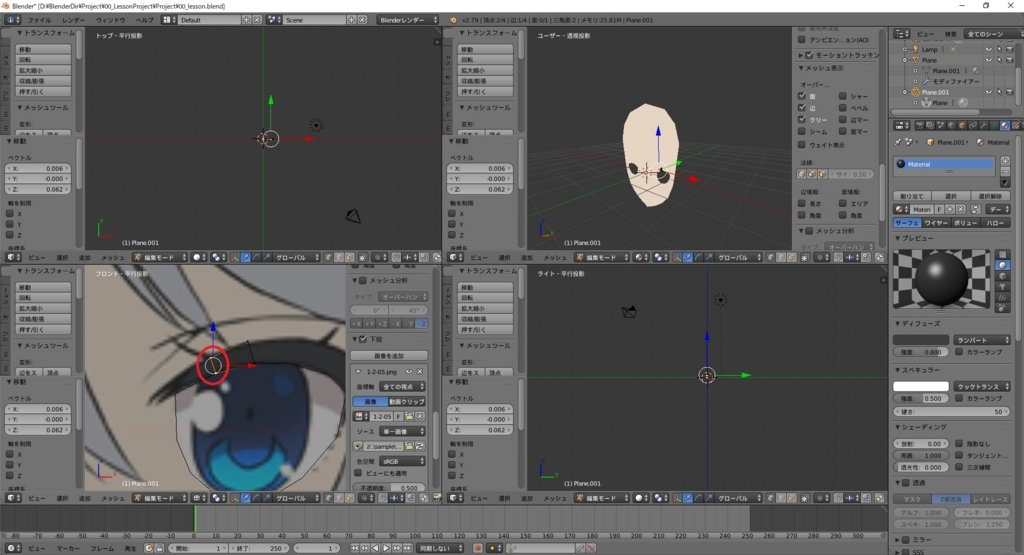Click the 硬さ hardness slider

pos(952,412)
